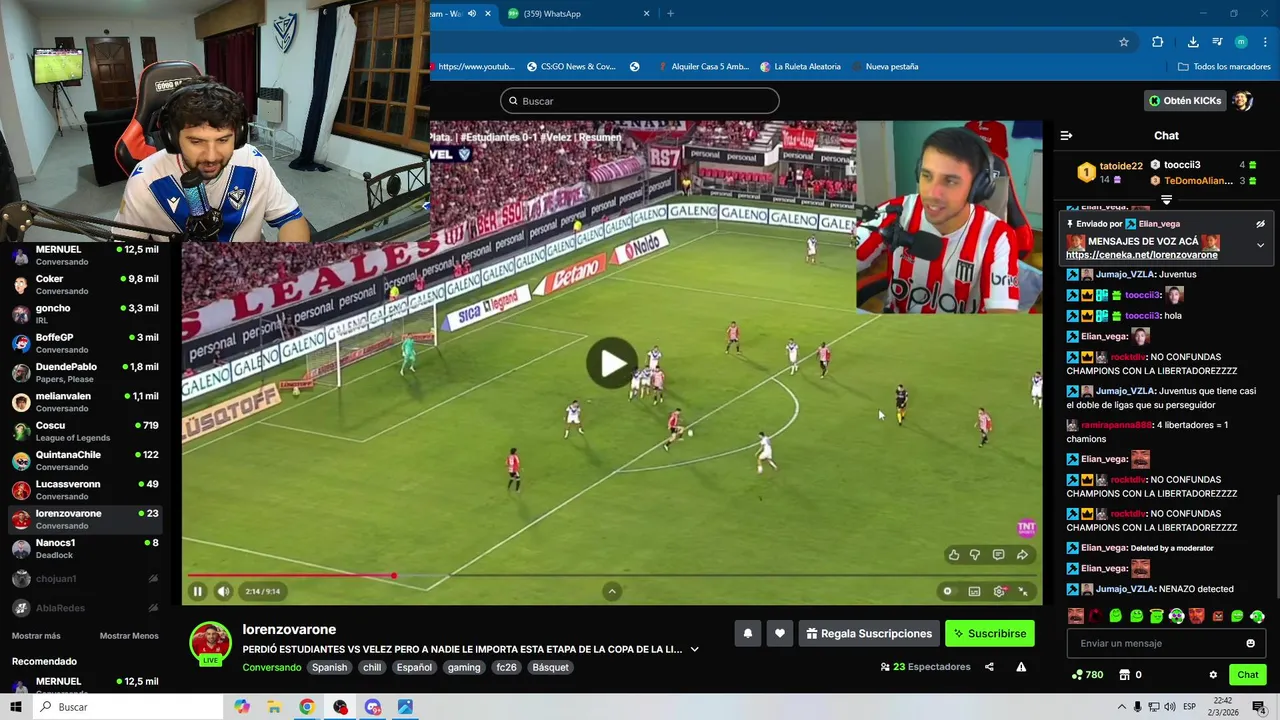
Task: Open Chrome three-dot menu
Action: pos(1263,42)
